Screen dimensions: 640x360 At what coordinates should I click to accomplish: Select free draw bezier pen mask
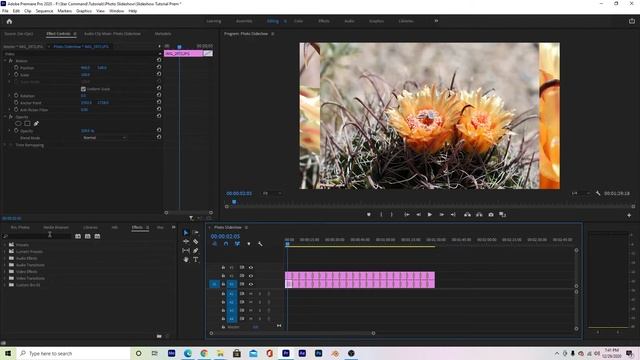click(36, 123)
